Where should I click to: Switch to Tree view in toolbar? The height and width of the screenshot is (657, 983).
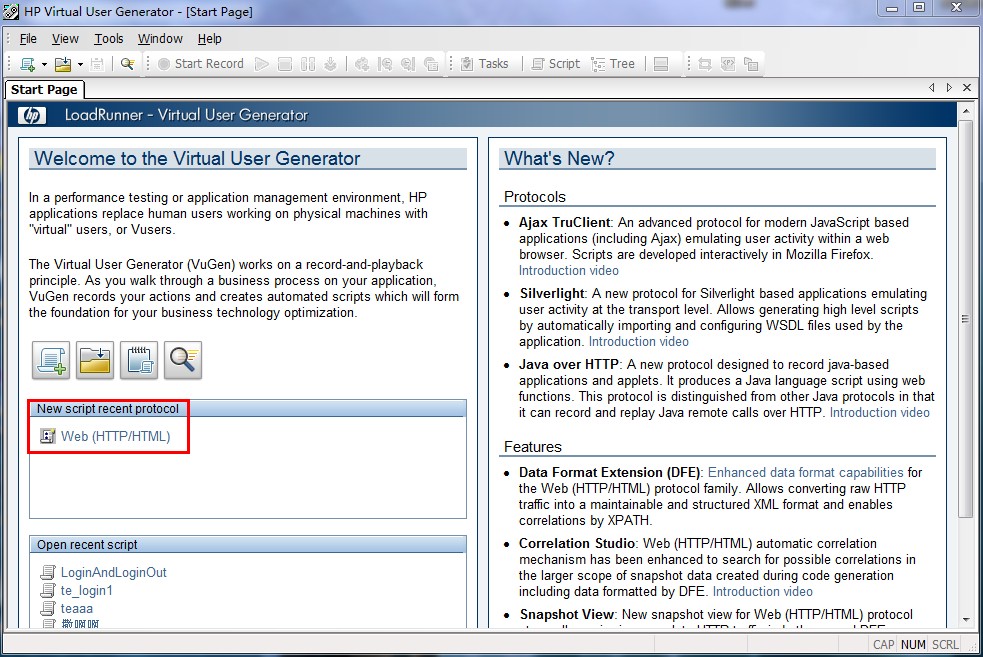pyautogui.click(x=614, y=64)
